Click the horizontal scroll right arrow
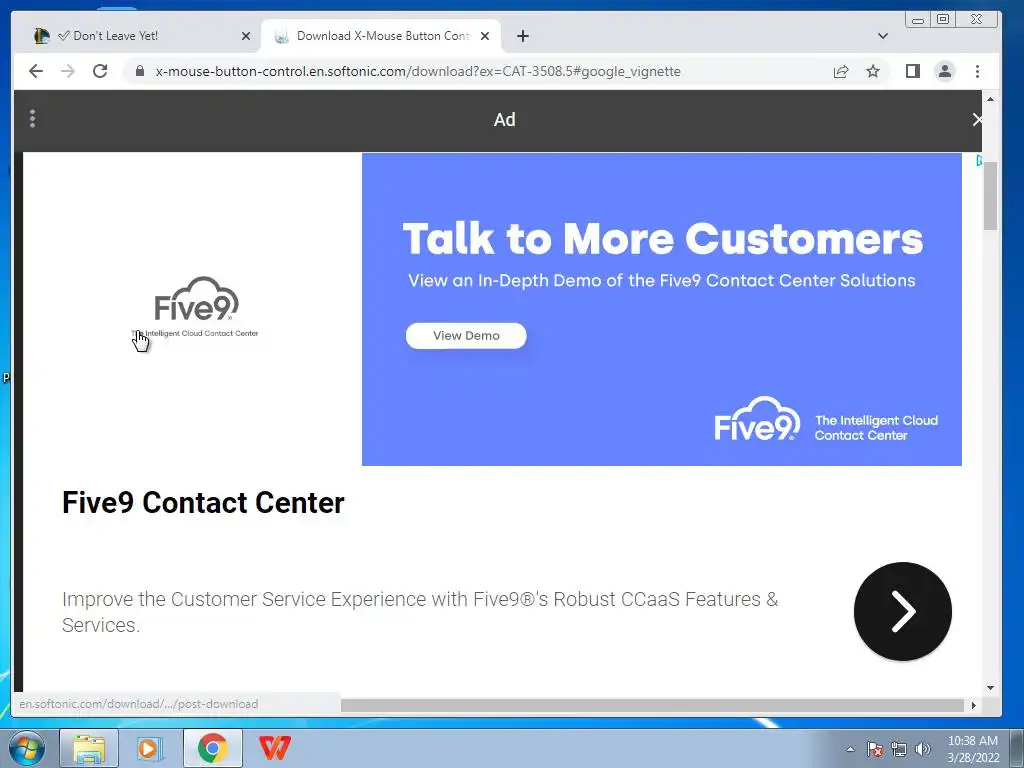The height and width of the screenshot is (768, 1024). pyautogui.click(x=974, y=705)
